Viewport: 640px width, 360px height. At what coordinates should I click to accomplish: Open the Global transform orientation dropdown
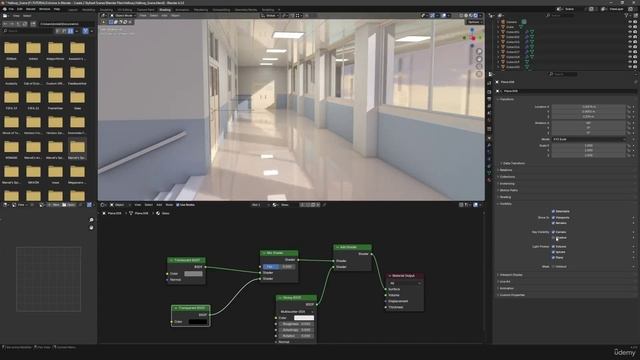tap(269, 16)
